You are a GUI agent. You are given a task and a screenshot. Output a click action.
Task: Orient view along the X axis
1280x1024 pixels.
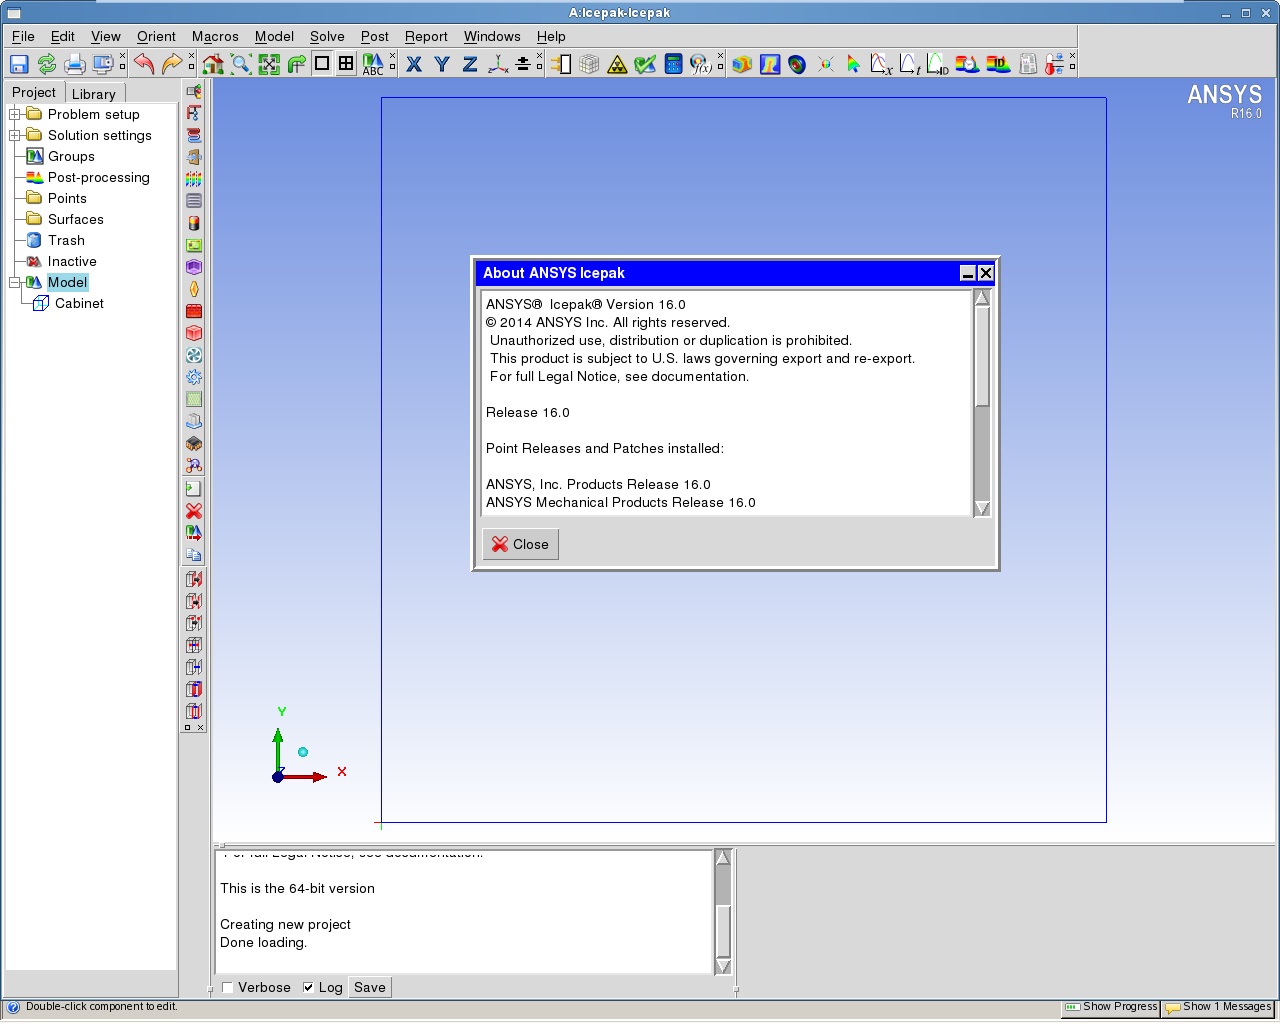click(414, 64)
